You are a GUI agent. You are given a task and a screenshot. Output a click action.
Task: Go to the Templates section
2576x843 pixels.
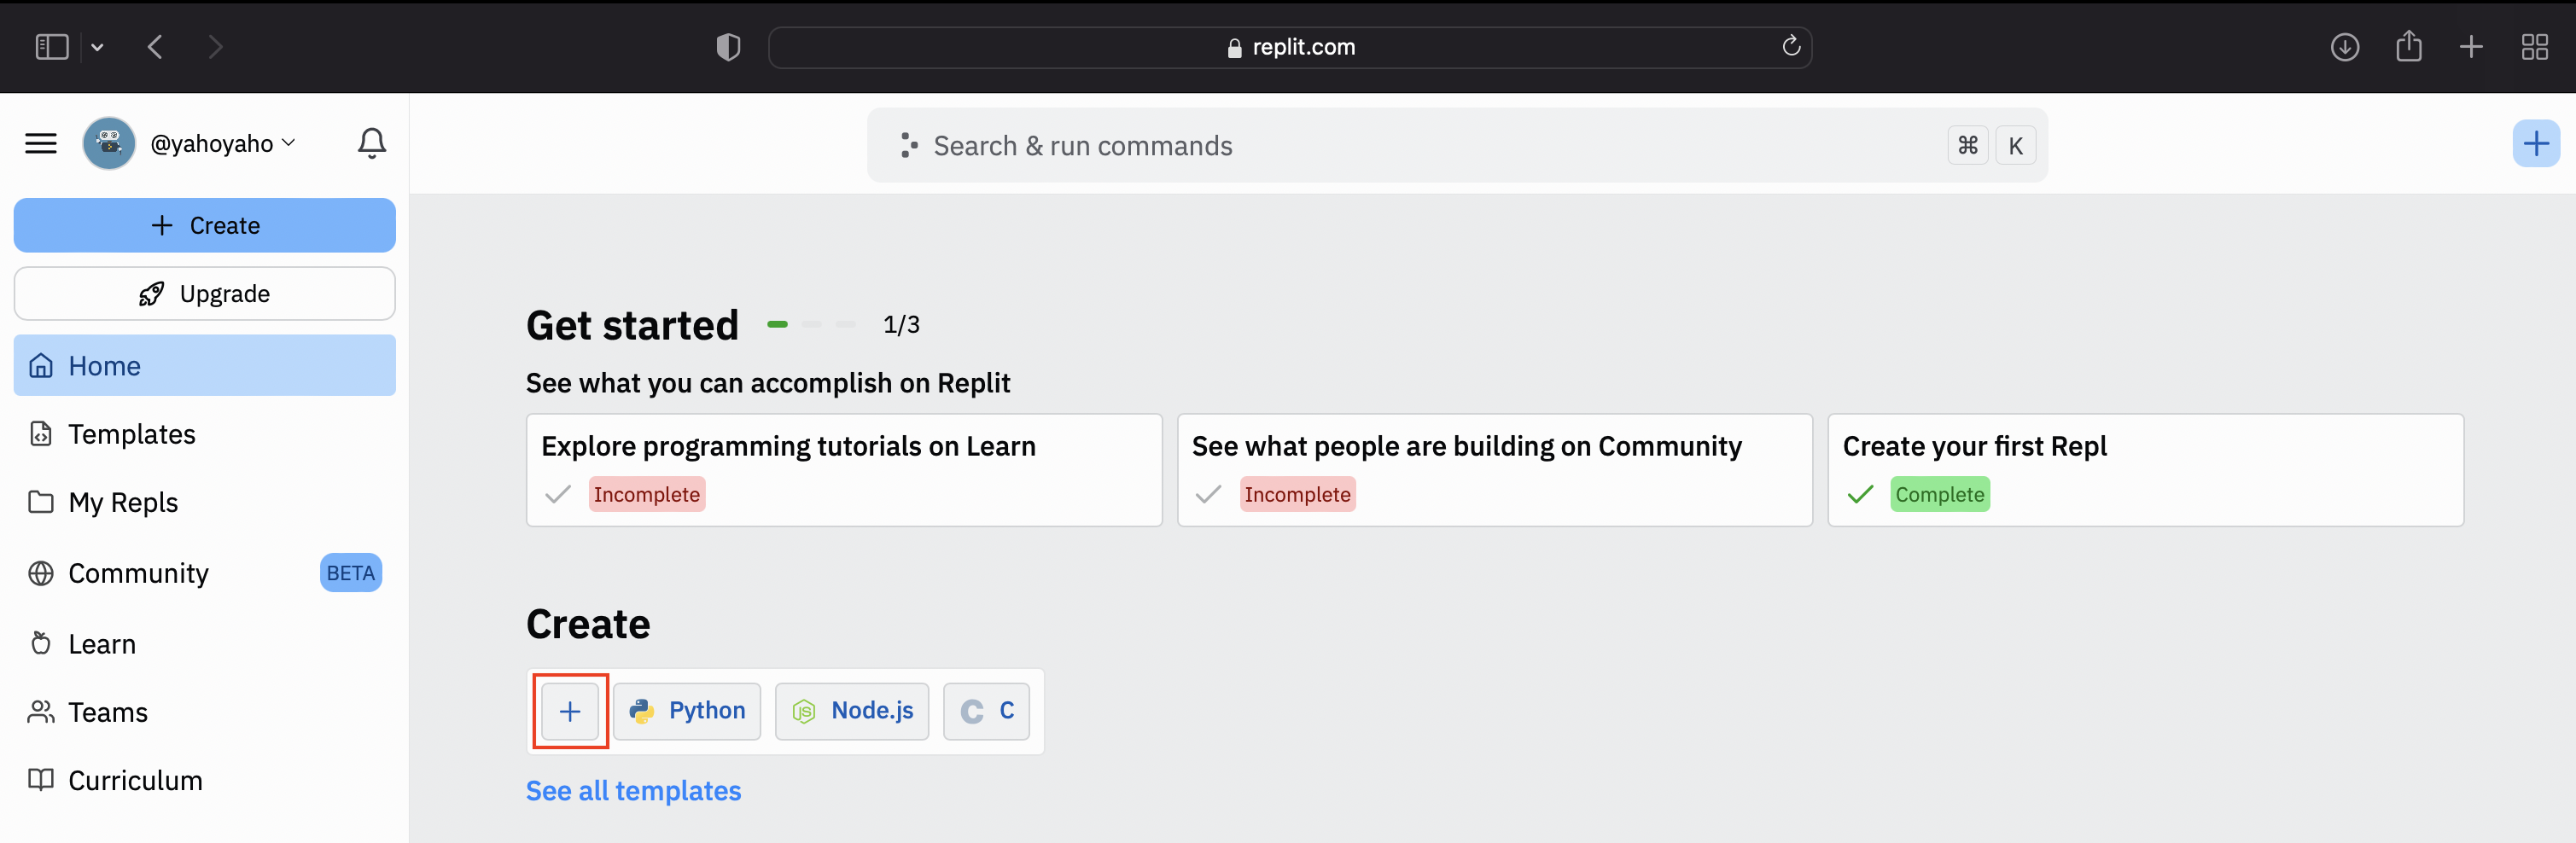pyautogui.click(x=130, y=433)
